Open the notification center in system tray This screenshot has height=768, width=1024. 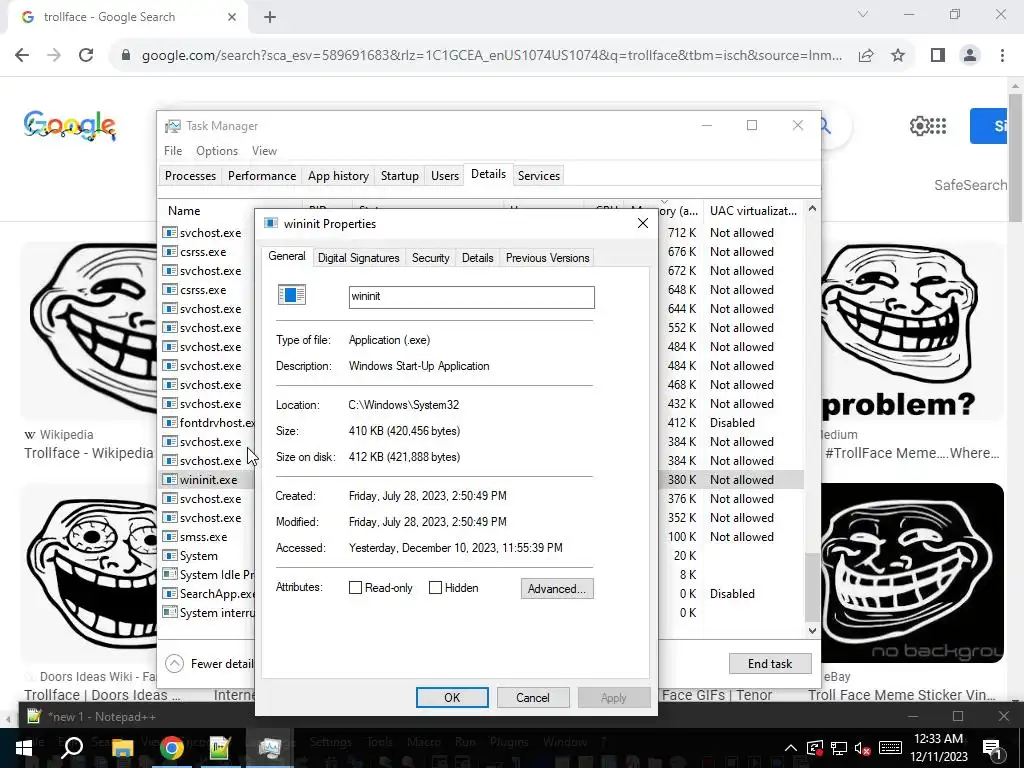[992, 748]
